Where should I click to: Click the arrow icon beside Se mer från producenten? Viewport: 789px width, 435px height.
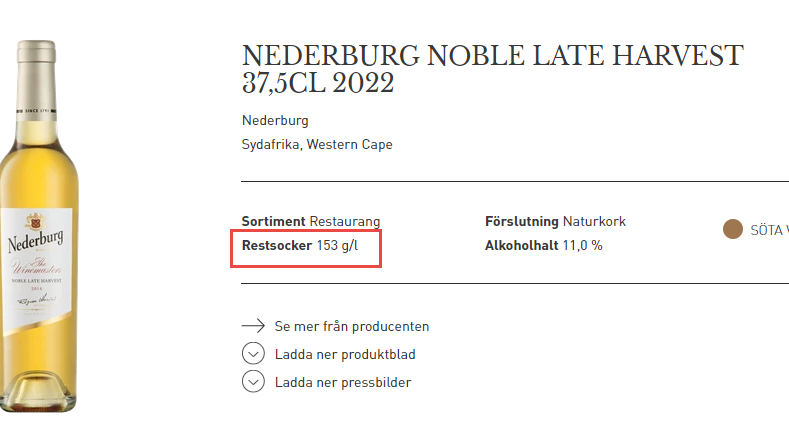pos(253,326)
